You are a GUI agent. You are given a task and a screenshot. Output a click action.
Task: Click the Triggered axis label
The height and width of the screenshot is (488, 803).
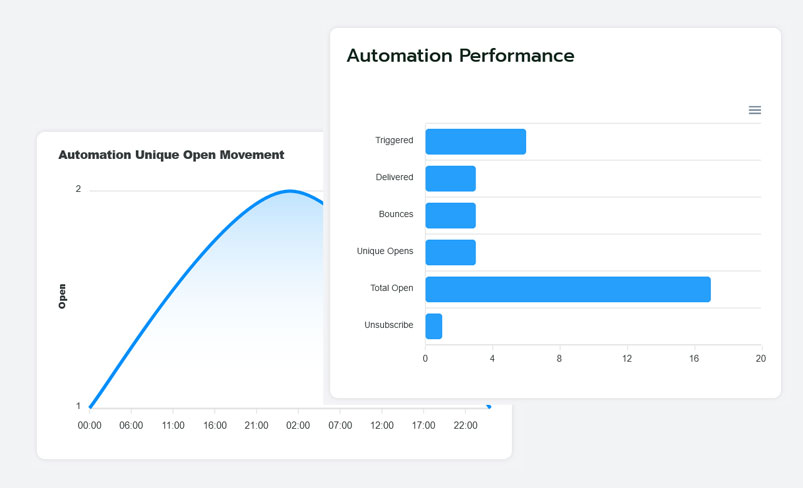[x=394, y=140]
